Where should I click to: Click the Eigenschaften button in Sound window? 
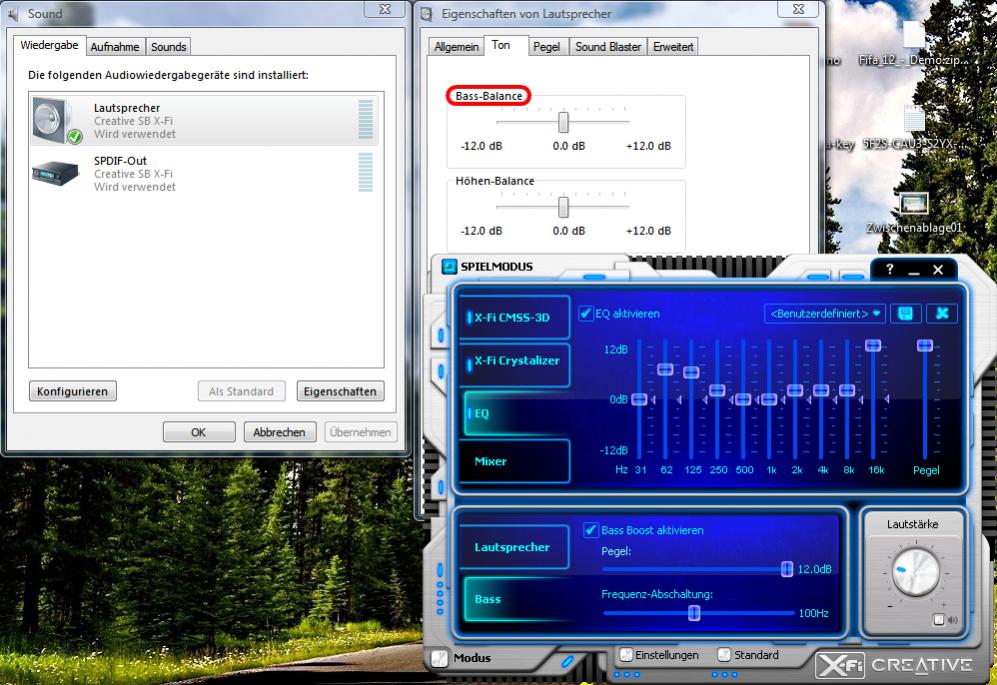click(340, 391)
